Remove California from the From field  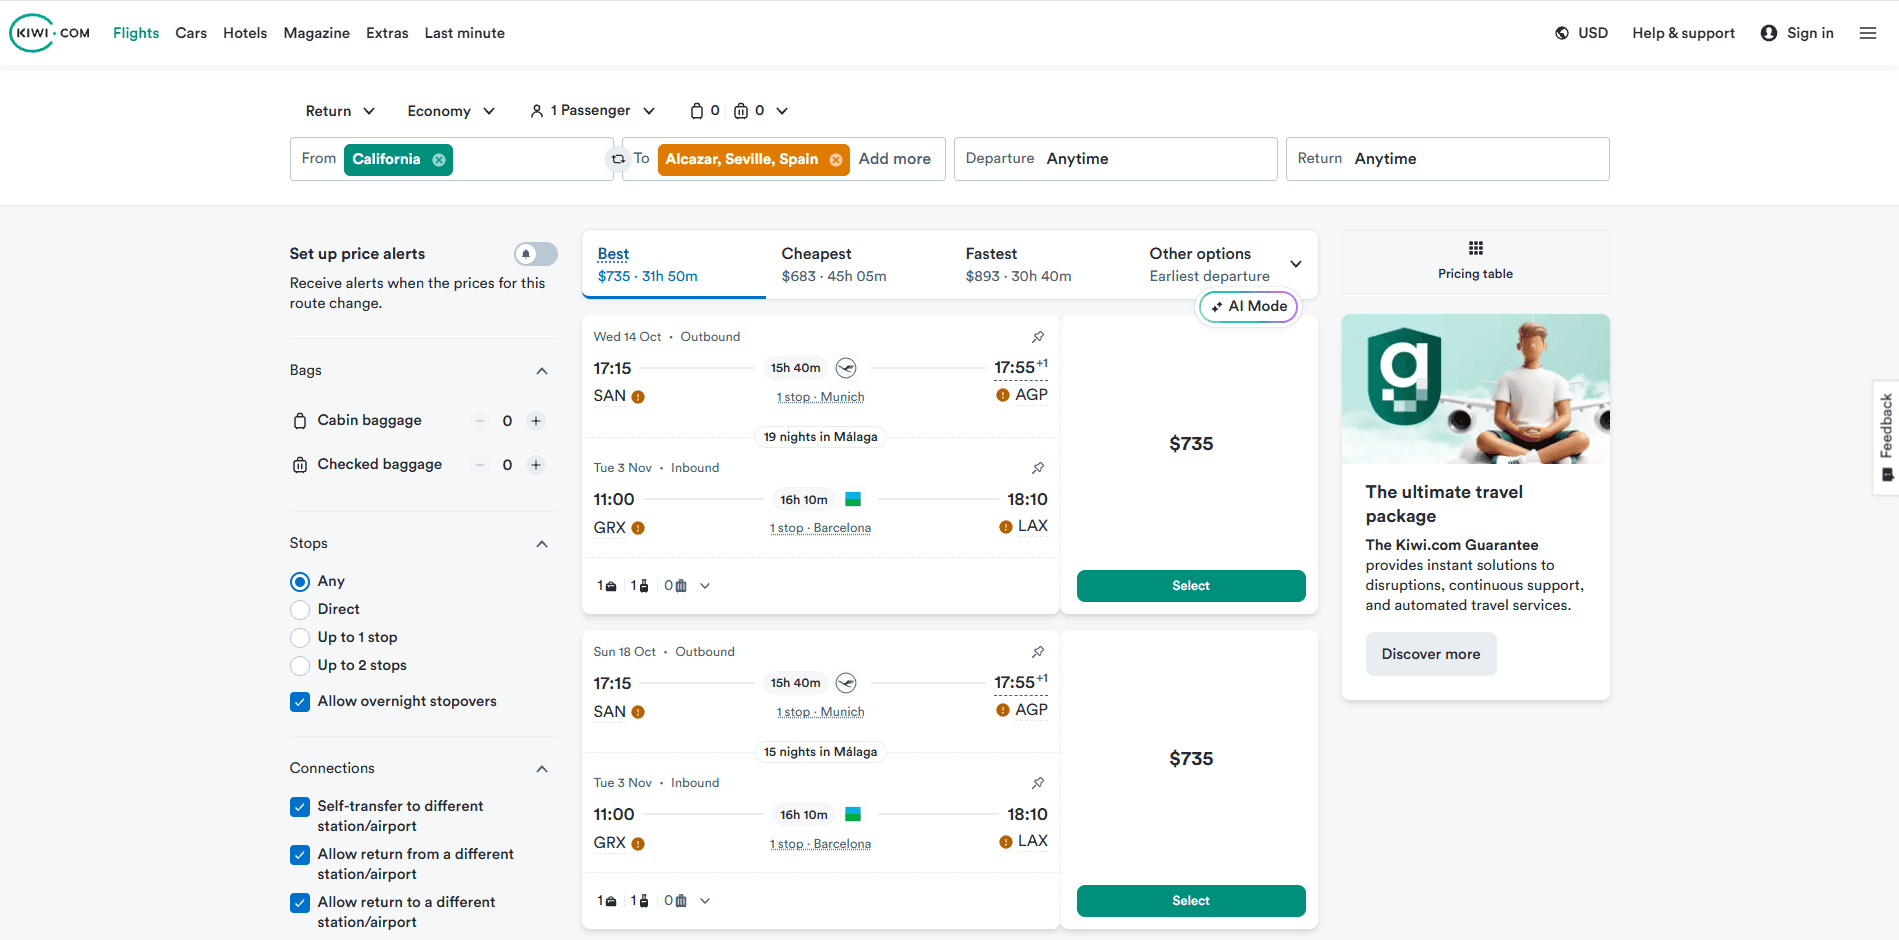pos(438,159)
